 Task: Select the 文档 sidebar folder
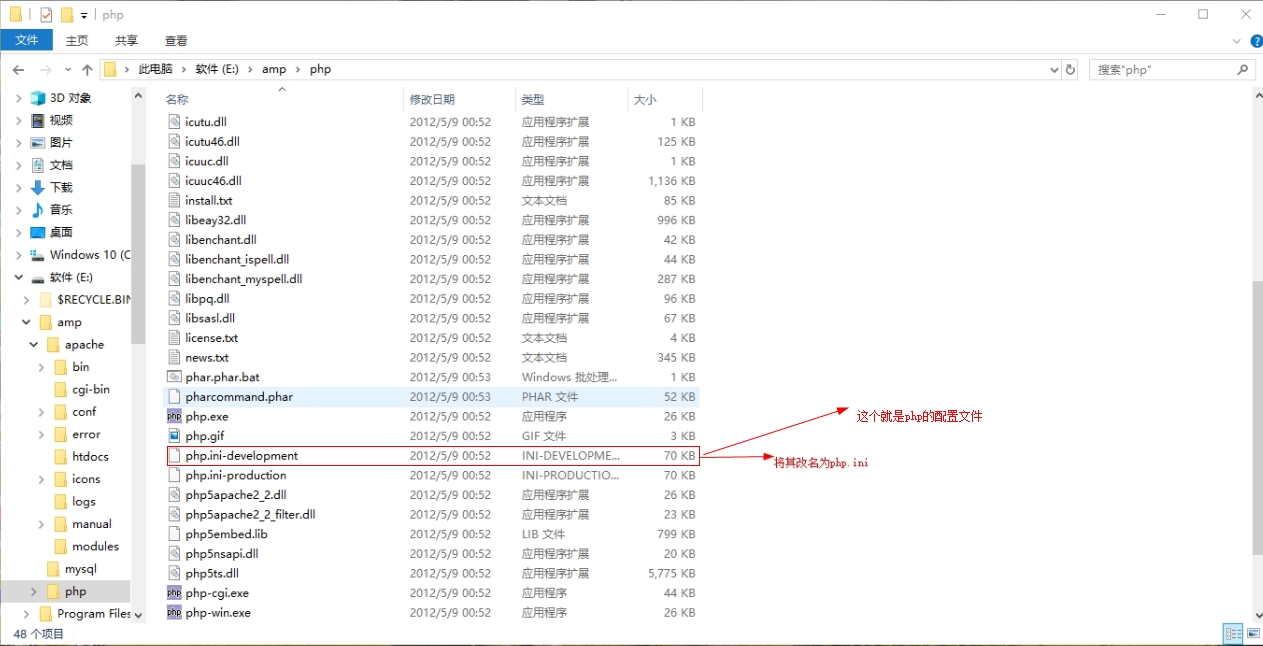pyautogui.click(x=61, y=165)
